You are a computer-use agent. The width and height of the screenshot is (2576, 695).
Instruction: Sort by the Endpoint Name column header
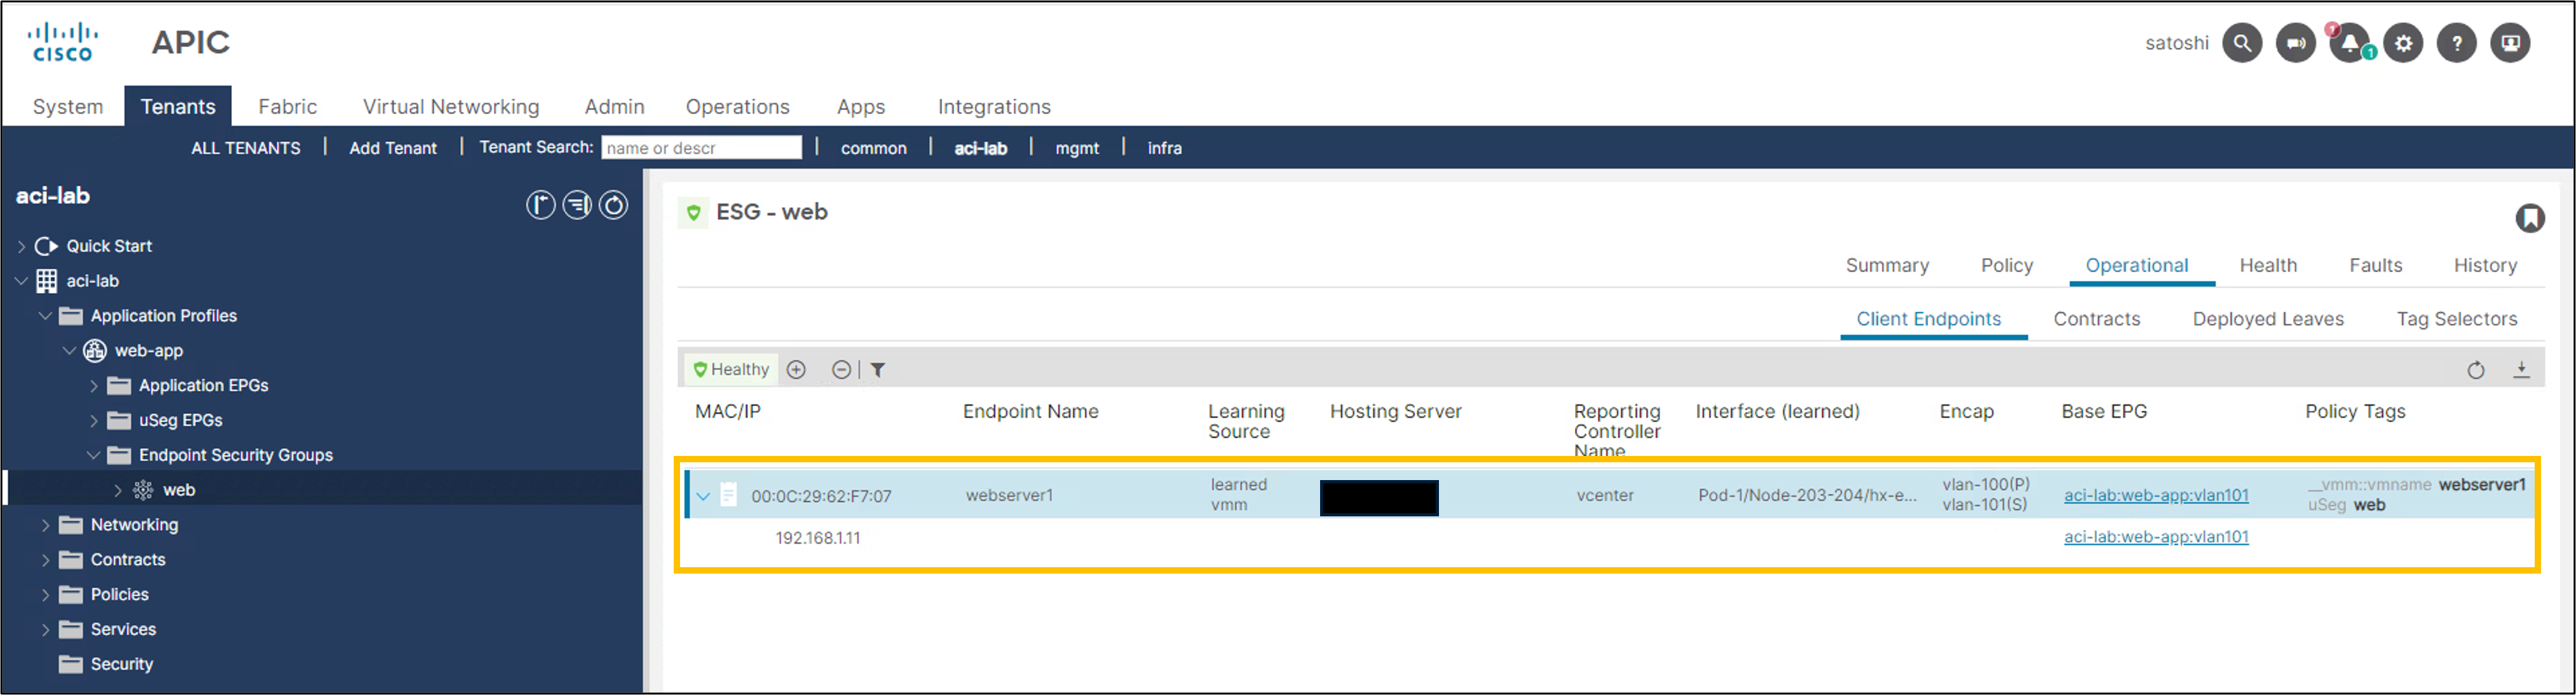[1030, 412]
